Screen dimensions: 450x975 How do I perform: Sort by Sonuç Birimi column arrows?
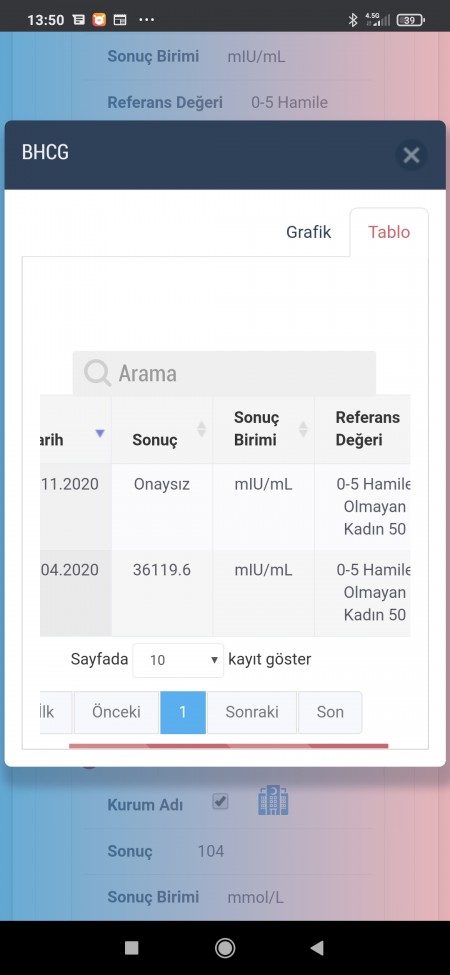click(303, 428)
